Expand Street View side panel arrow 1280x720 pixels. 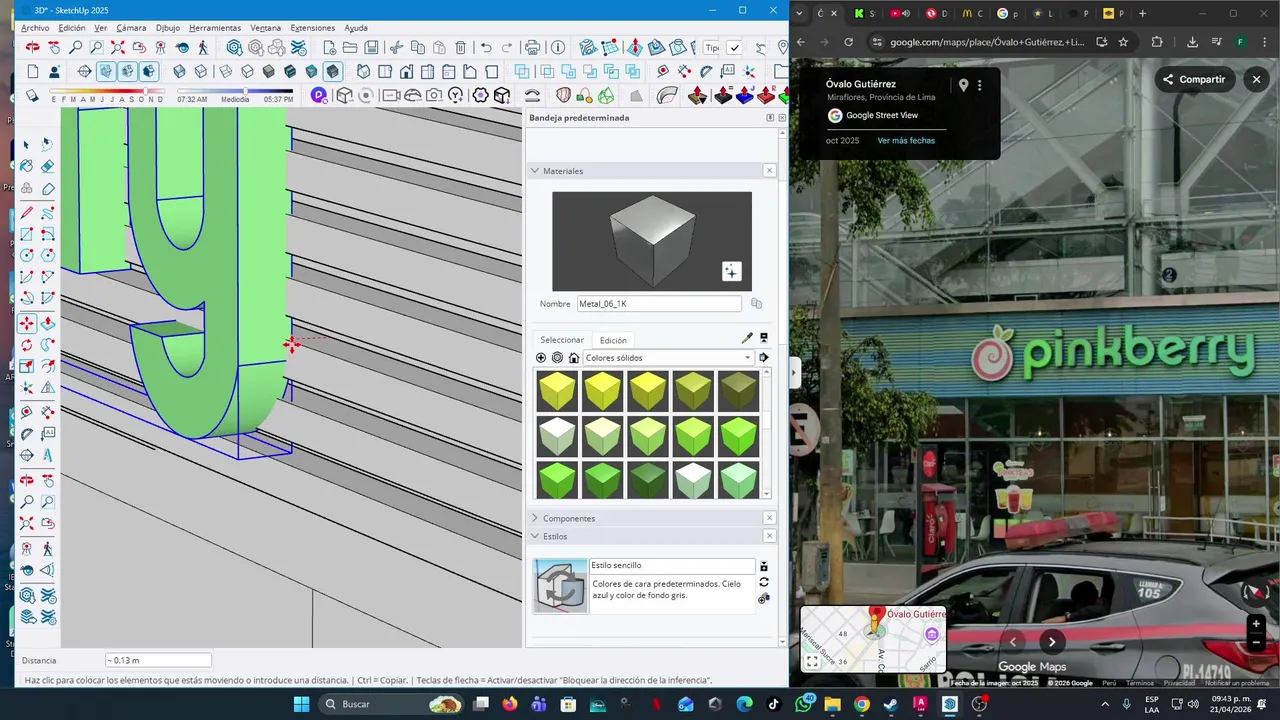(795, 372)
